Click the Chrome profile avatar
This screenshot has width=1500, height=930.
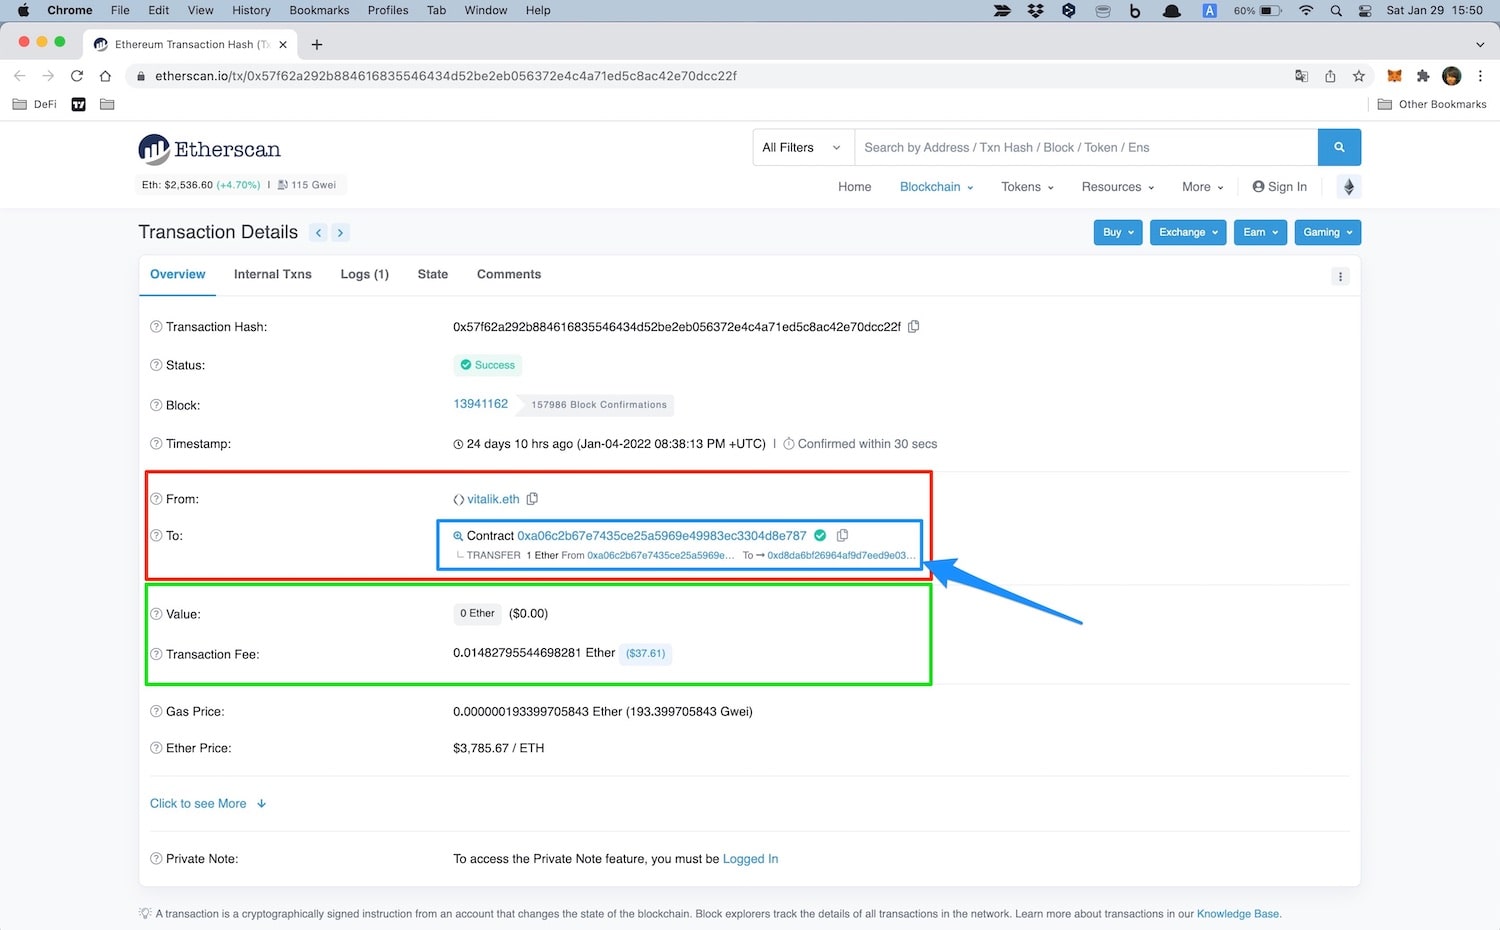click(1452, 76)
